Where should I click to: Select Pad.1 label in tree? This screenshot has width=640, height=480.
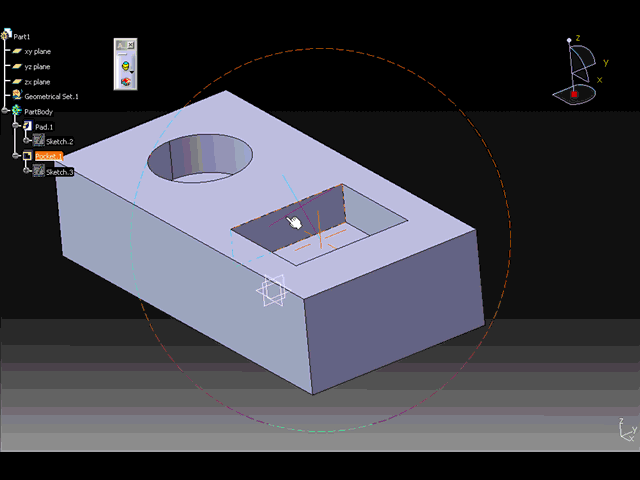44,127
